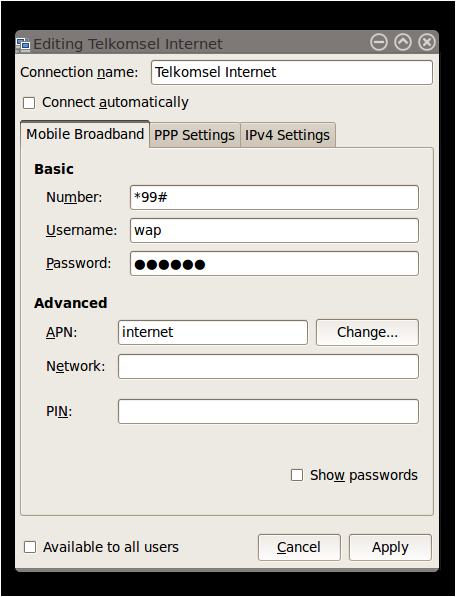Click the APN field containing internet
The width and height of the screenshot is (456, 597).
[213, 332]
